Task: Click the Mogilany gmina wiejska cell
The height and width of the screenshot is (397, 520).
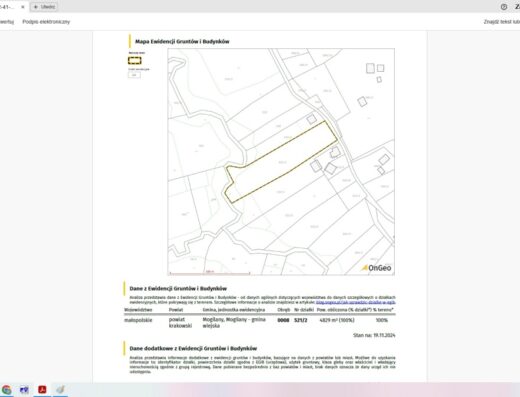Action: tap(234, 322)
